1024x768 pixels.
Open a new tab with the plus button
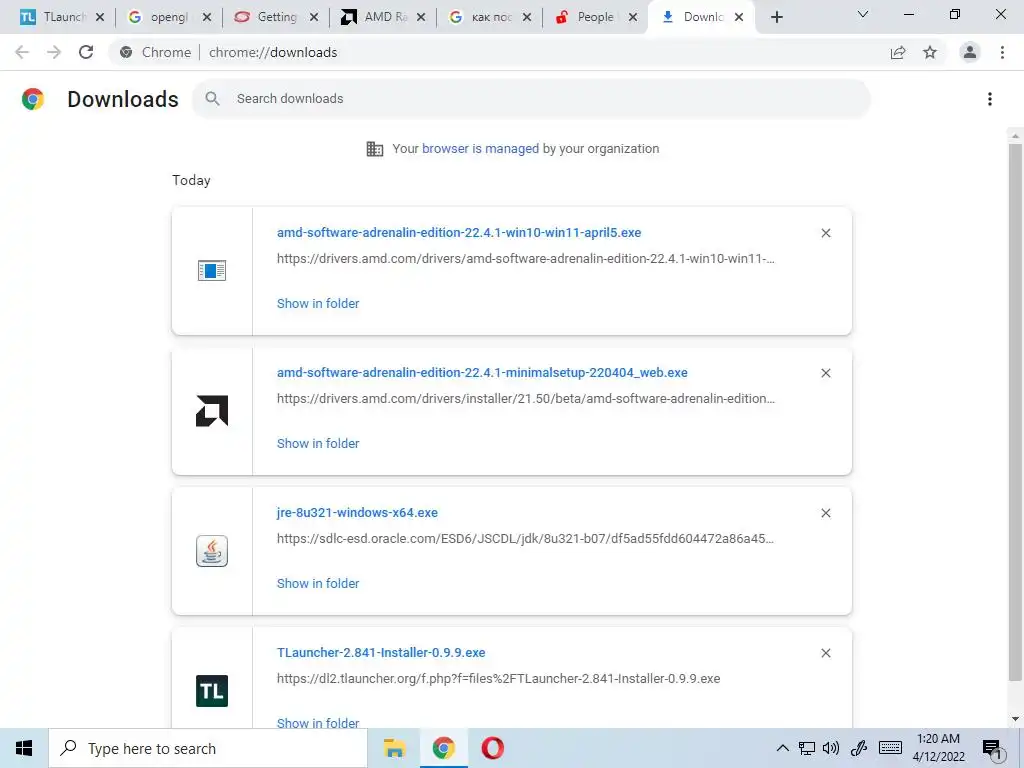pyautogui.click(x=776, y=17)
